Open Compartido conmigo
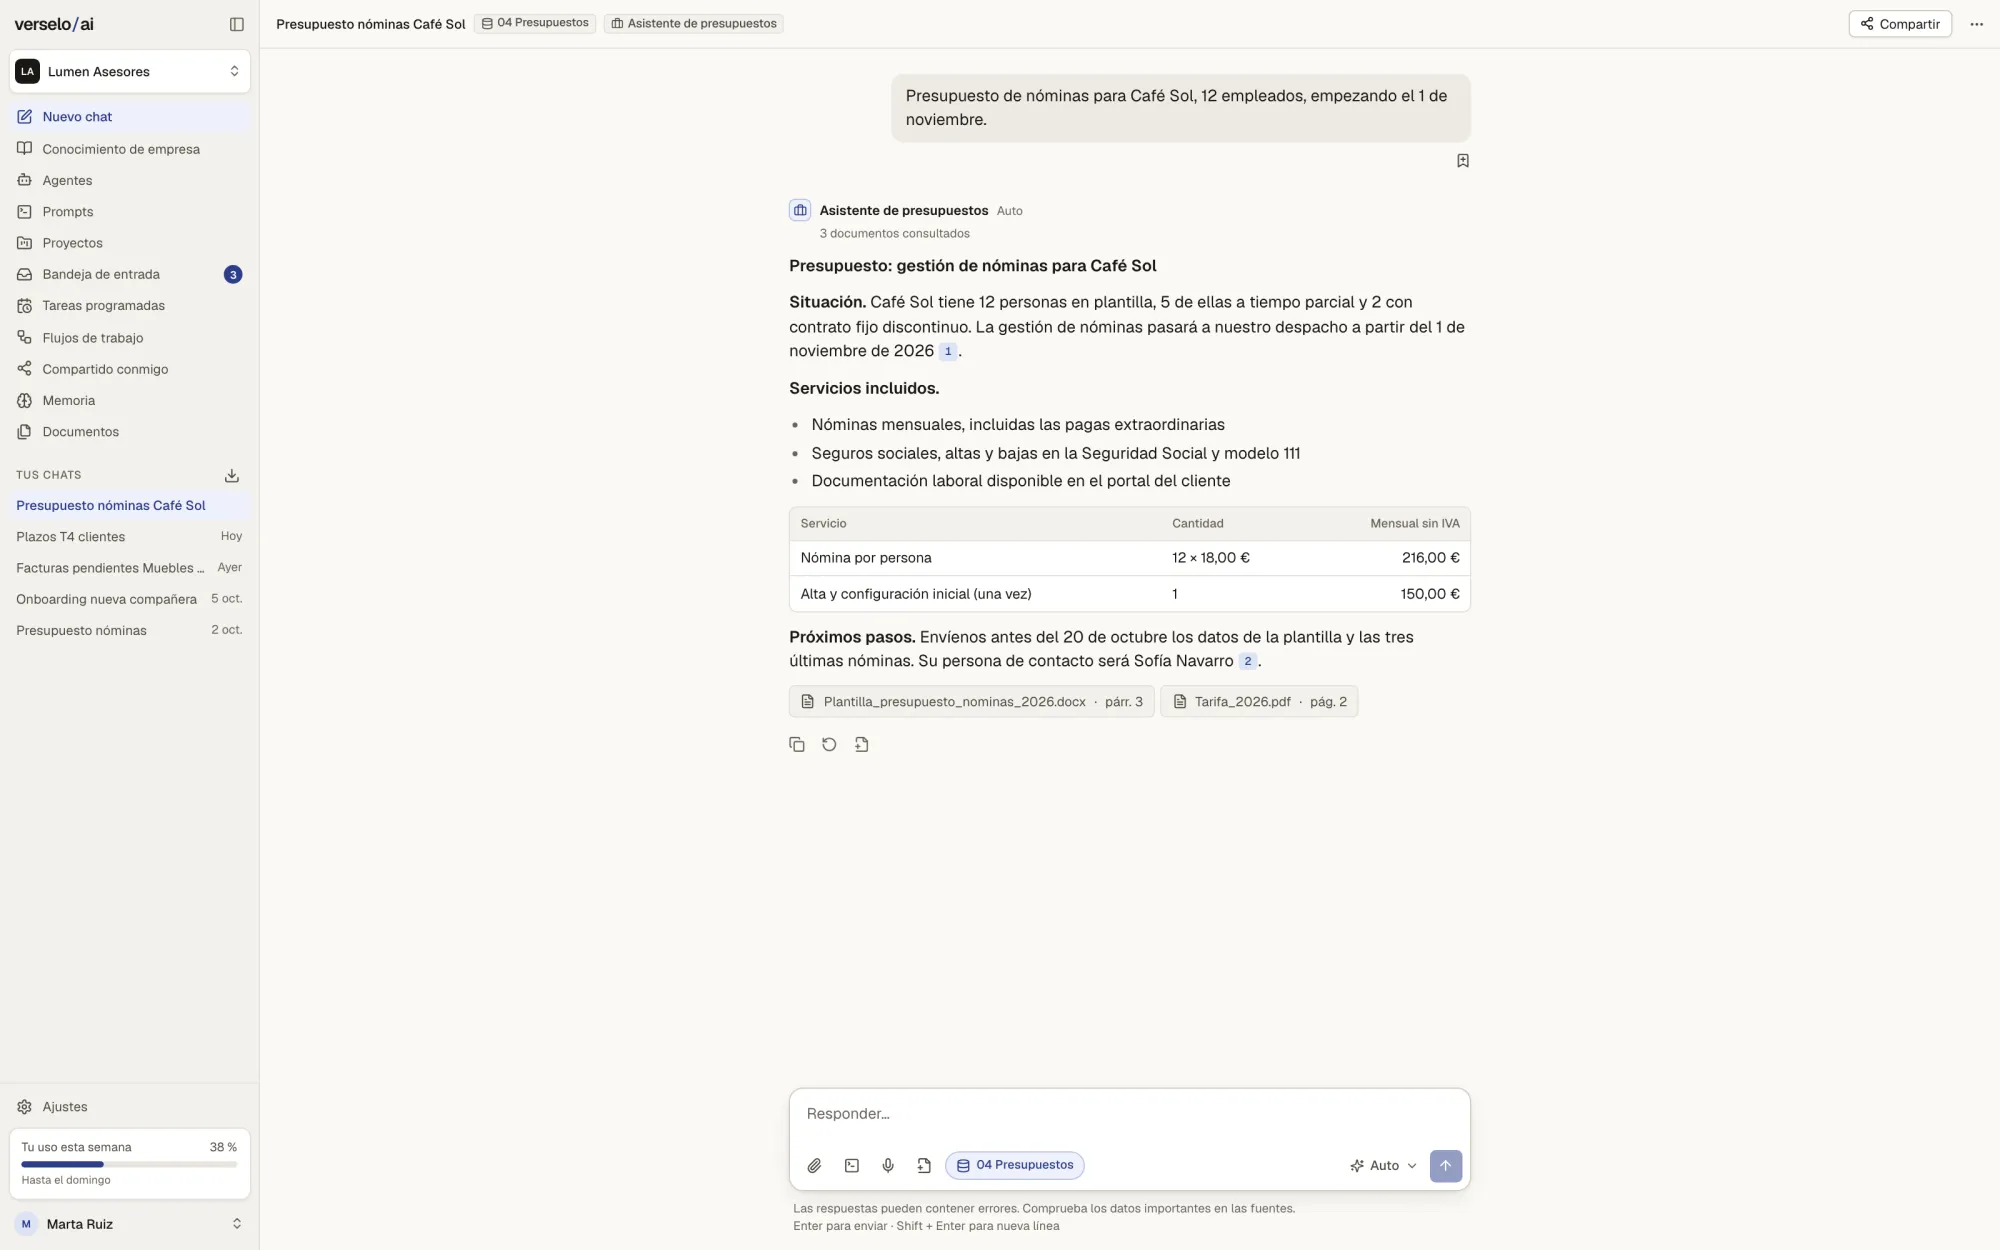 pyautogui.click(x=130, y=369)
